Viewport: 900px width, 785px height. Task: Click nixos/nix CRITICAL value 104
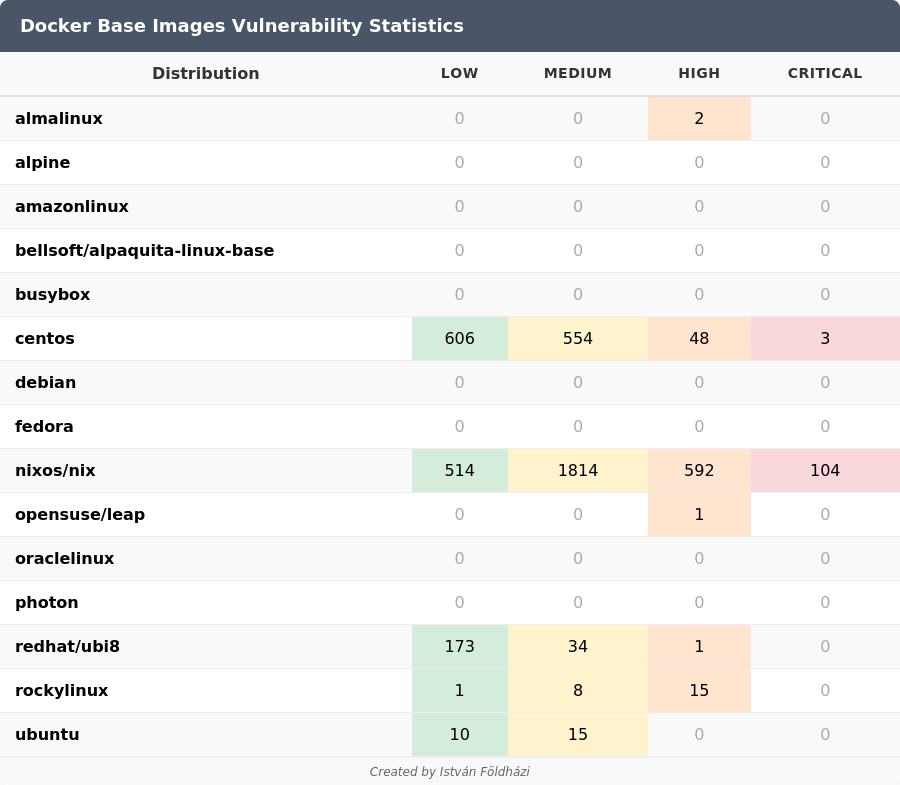tap(825, 471)
